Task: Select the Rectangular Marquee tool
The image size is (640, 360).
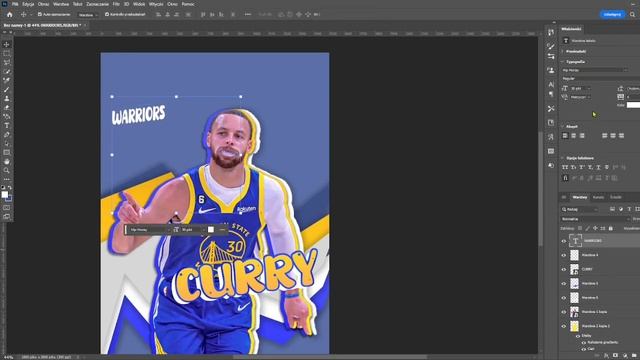Action: point(7,53)
